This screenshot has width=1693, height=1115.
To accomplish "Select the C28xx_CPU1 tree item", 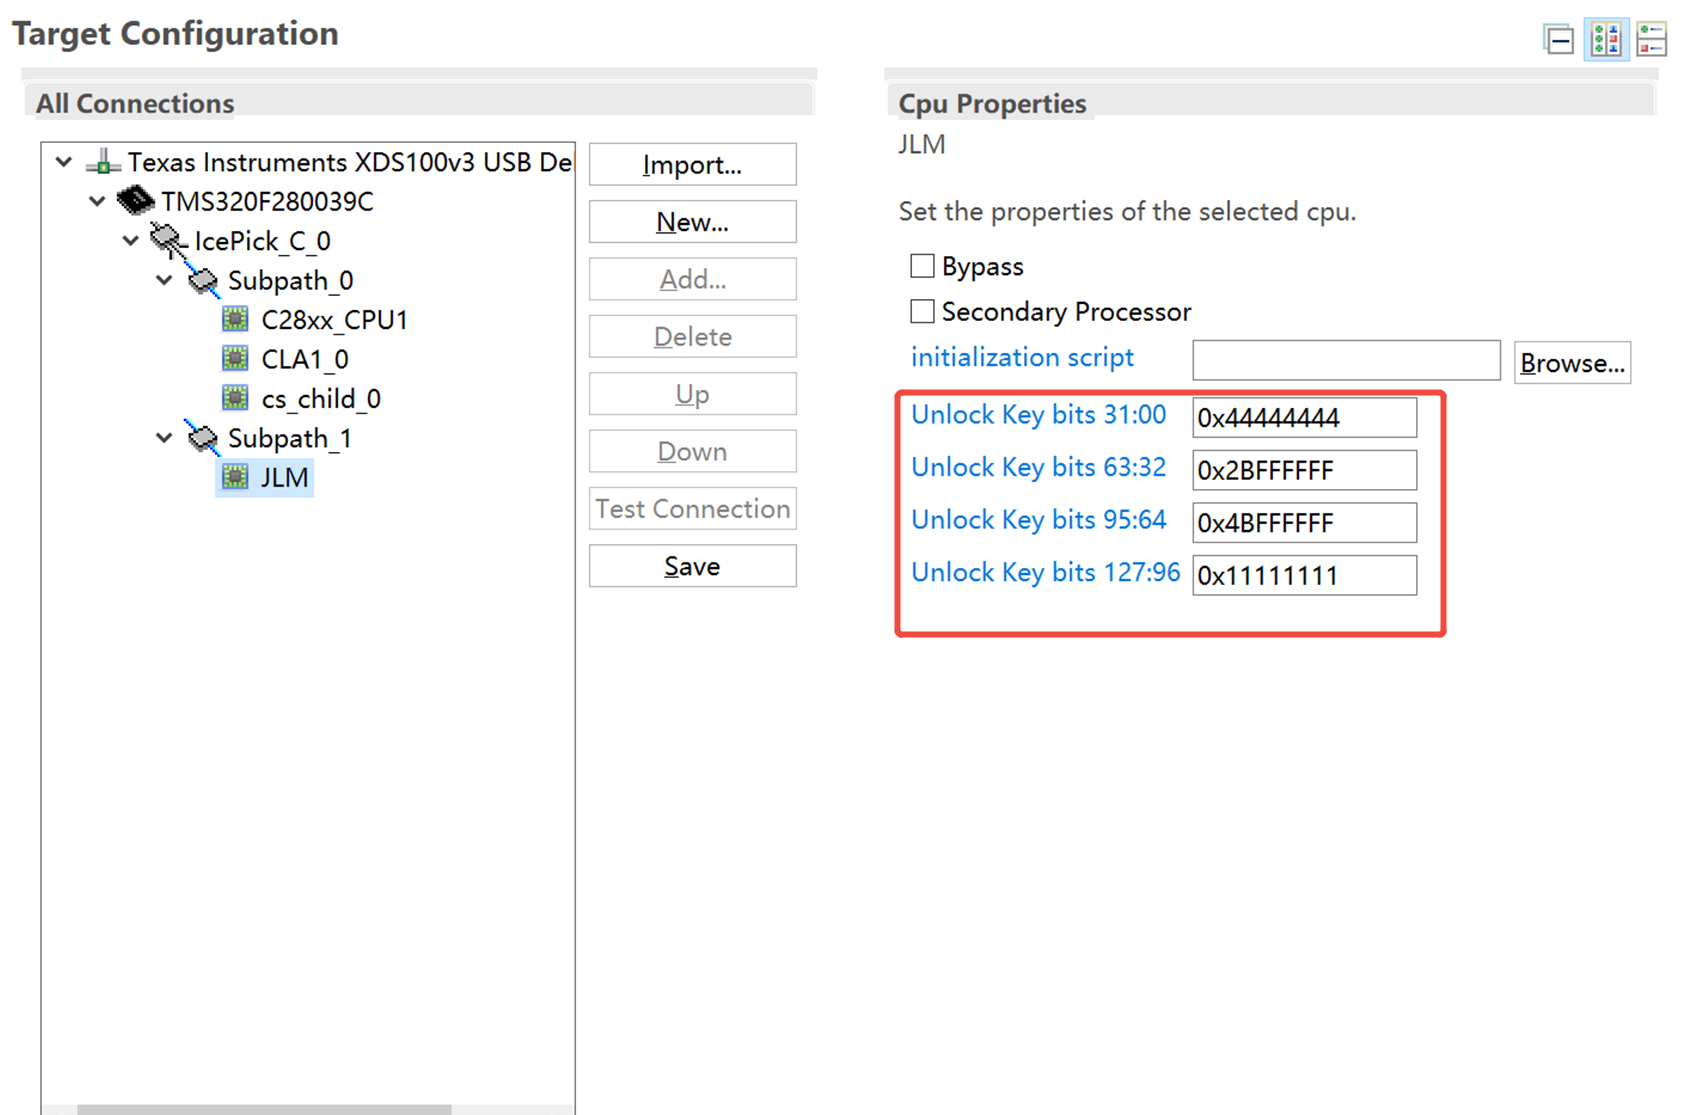I will (334, 320).
